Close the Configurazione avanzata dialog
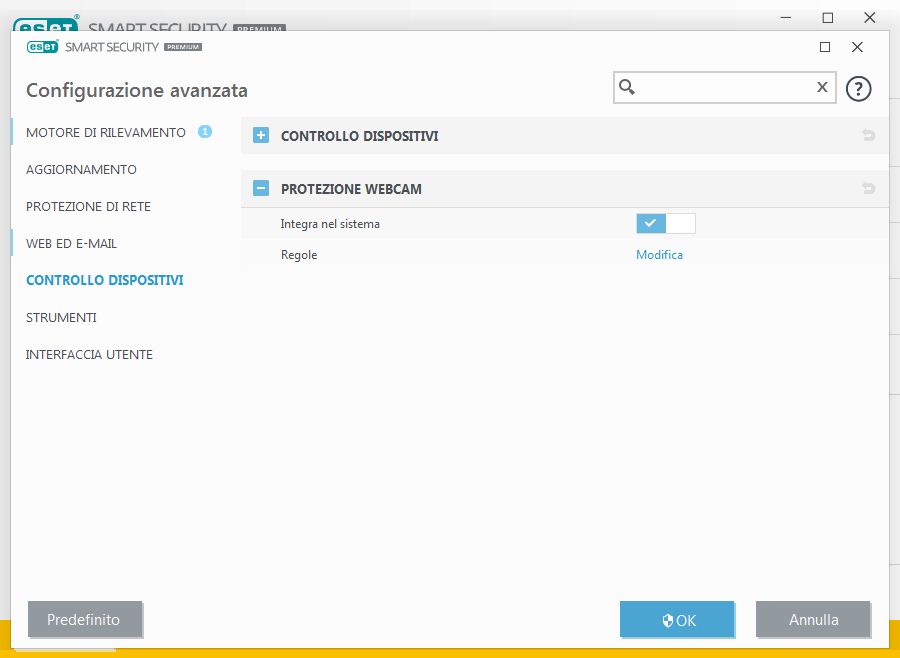 click(857, 47)
